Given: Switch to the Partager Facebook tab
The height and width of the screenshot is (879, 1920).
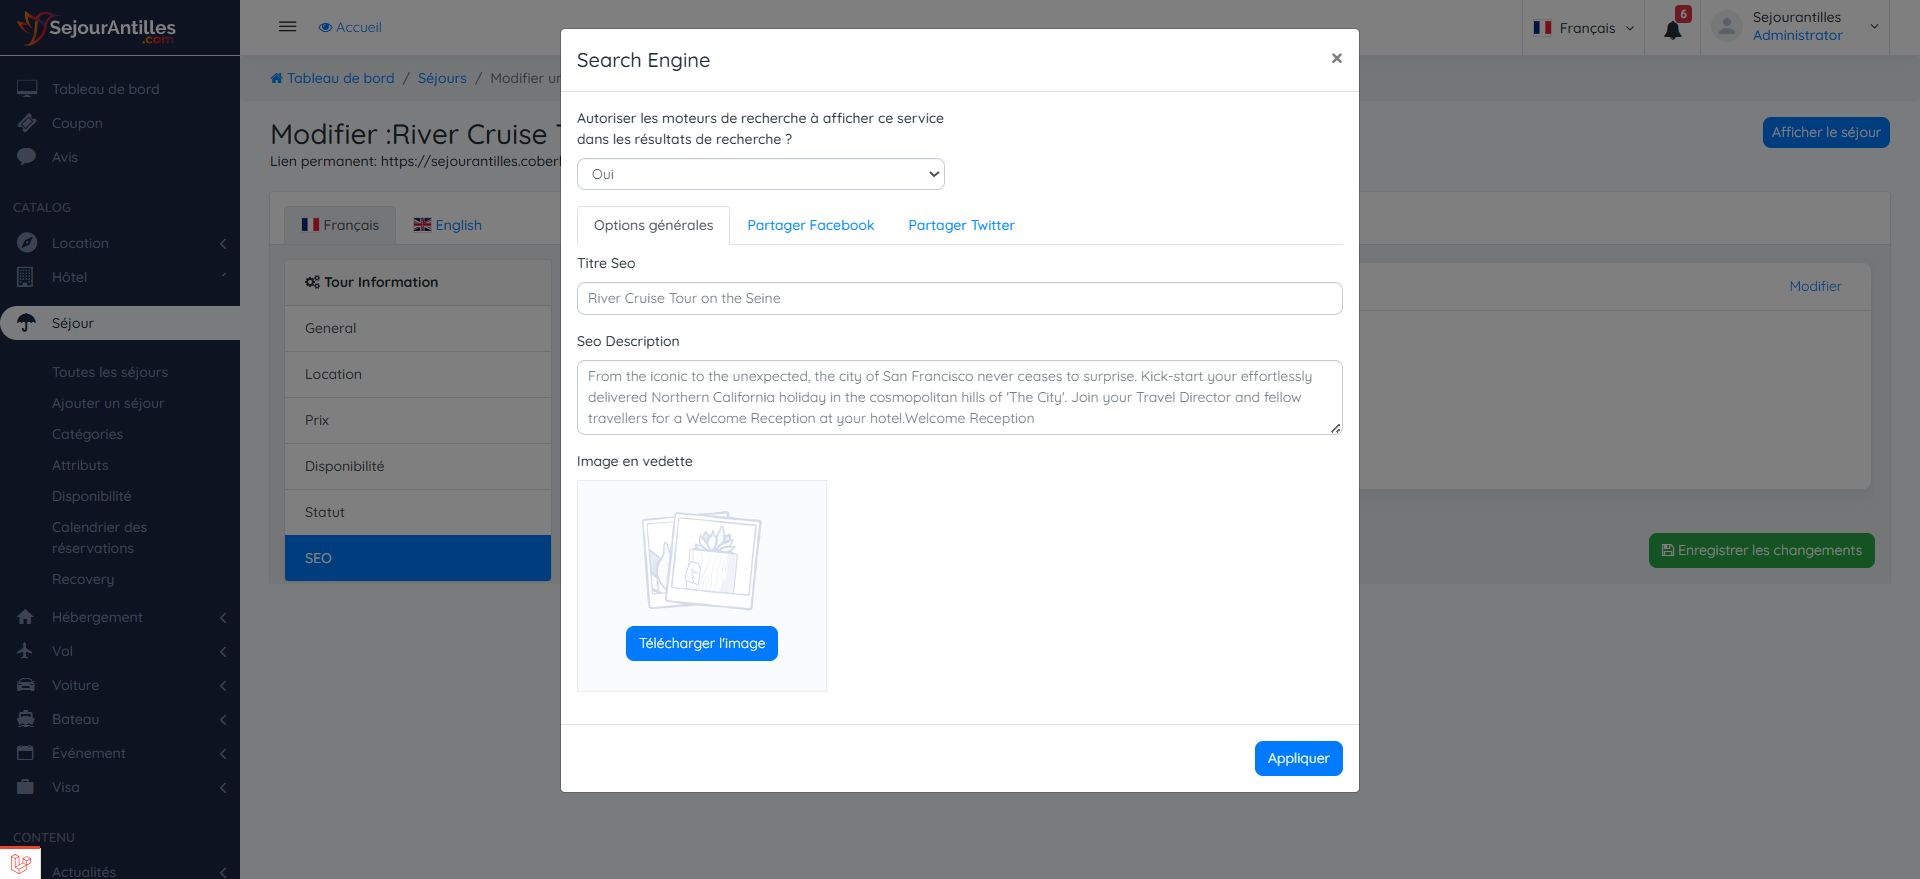Looking at the screenshot, I should pyautogui.click(x=810, y=225).
